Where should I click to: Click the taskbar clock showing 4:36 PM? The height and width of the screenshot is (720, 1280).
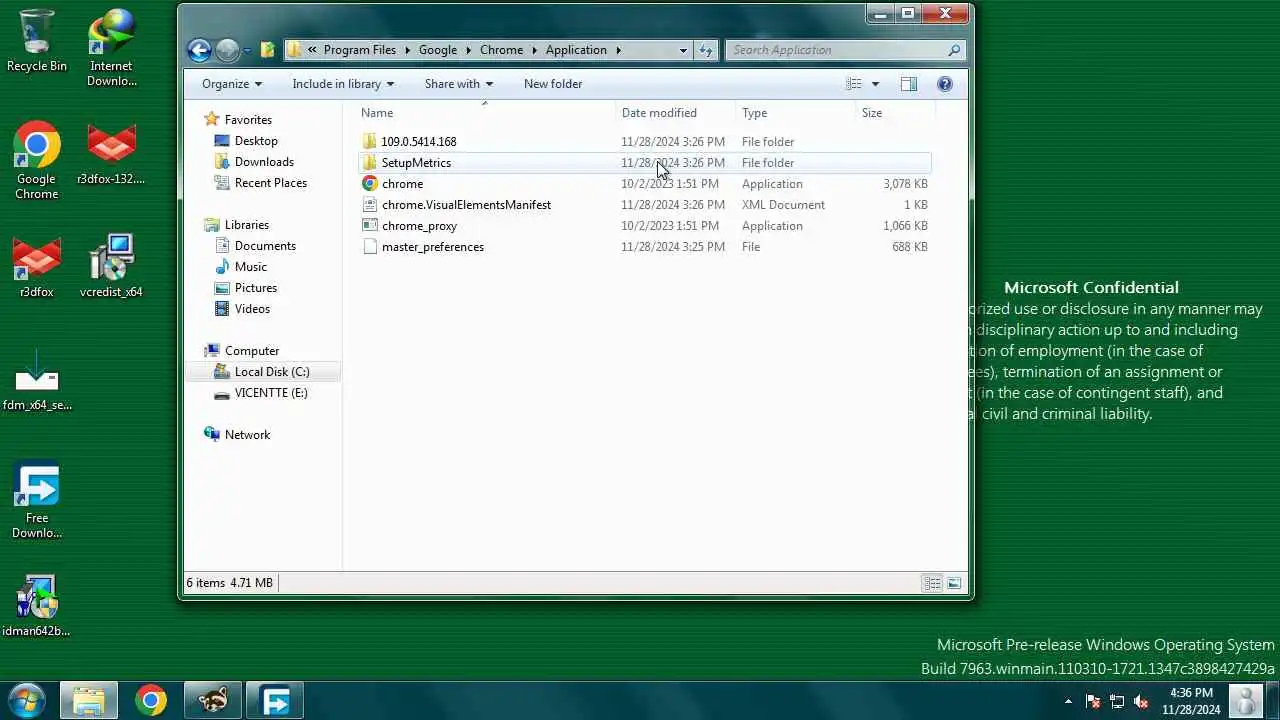1190,701
